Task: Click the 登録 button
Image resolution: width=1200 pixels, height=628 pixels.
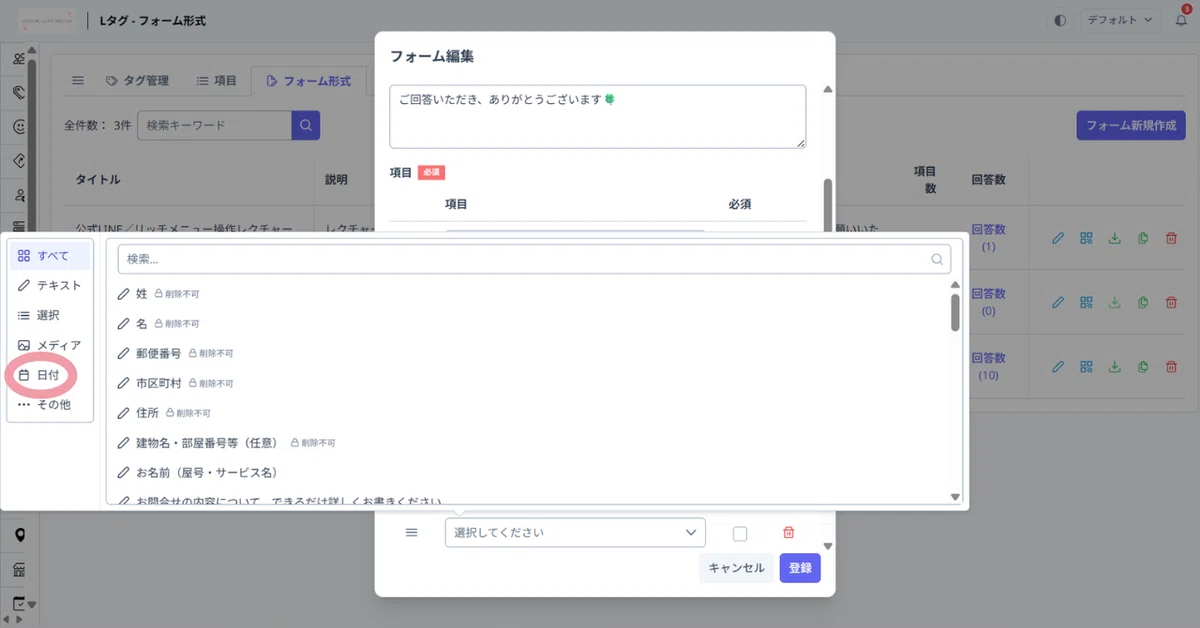Action: (800, 568)
